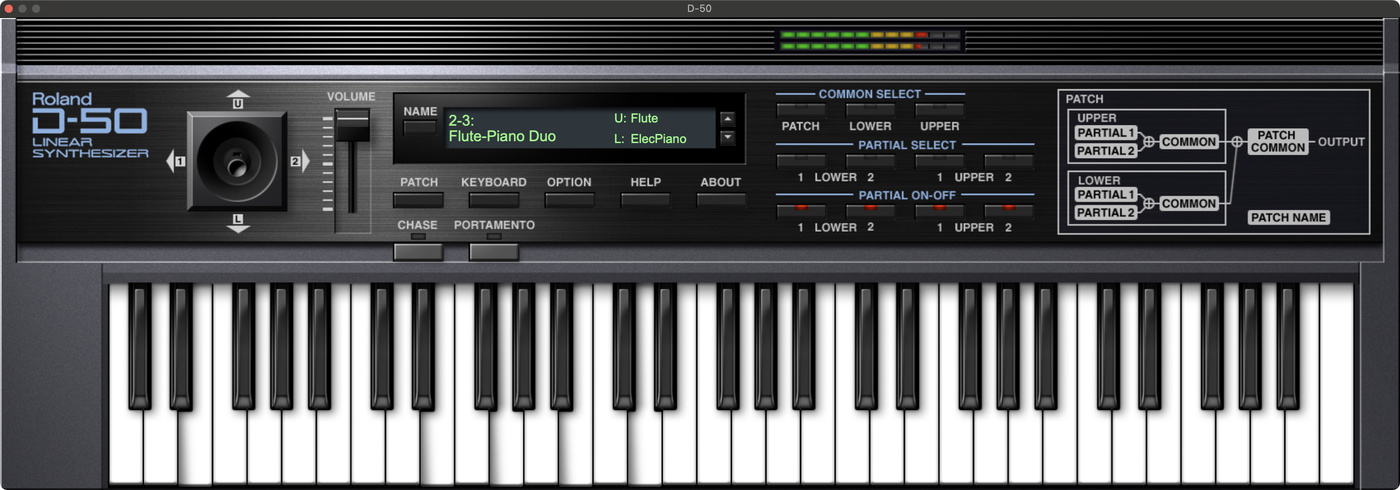1400x490 pixels.
Task: Click the PATCH NAME block
Action: coord(1289,217)
